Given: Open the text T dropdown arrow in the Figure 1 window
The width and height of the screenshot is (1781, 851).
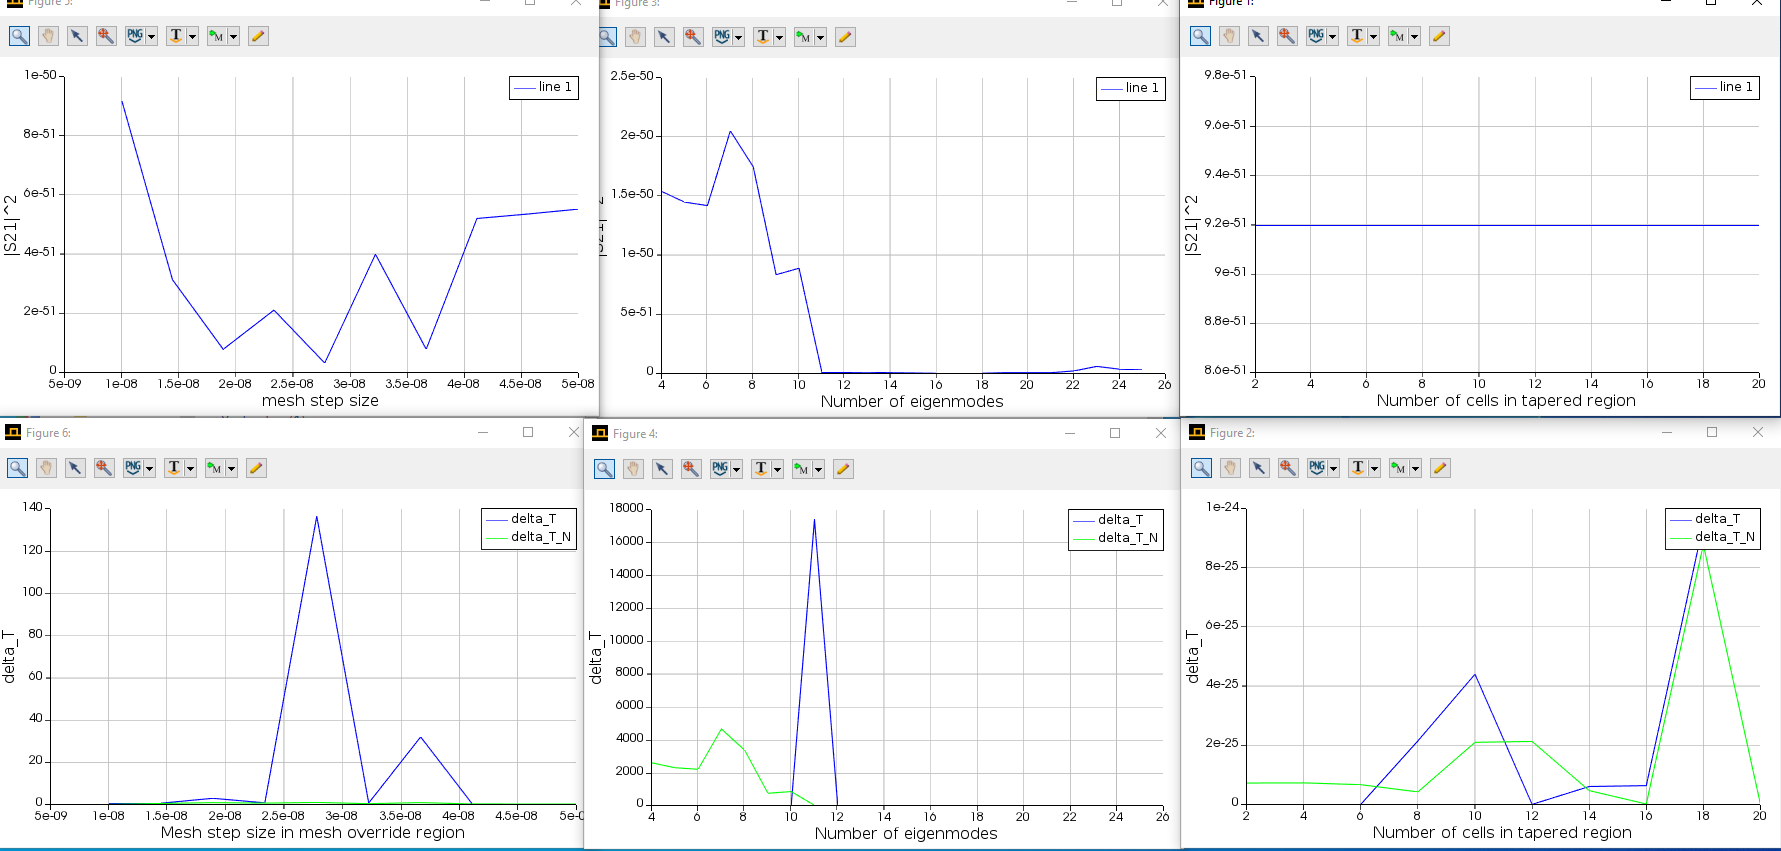Looking at the screenshot, I should tap(1374, 37).
